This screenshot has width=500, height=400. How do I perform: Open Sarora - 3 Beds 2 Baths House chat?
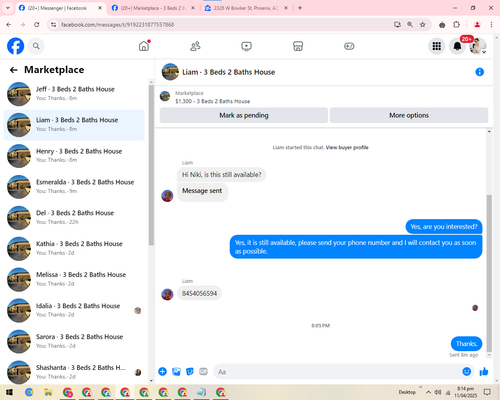coord(74,341)
